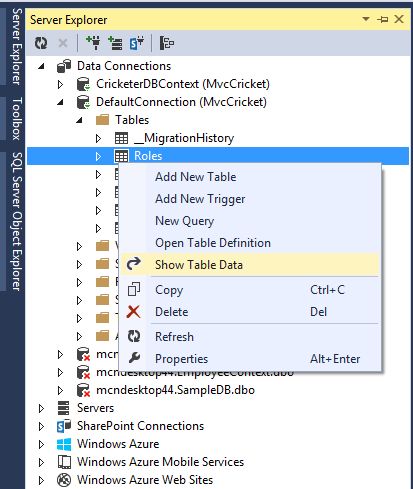The width and height of the screenshot is (413, 489).
Task: Click the Windows Azure services toolbar icon
Action: (x=167, y=43)
